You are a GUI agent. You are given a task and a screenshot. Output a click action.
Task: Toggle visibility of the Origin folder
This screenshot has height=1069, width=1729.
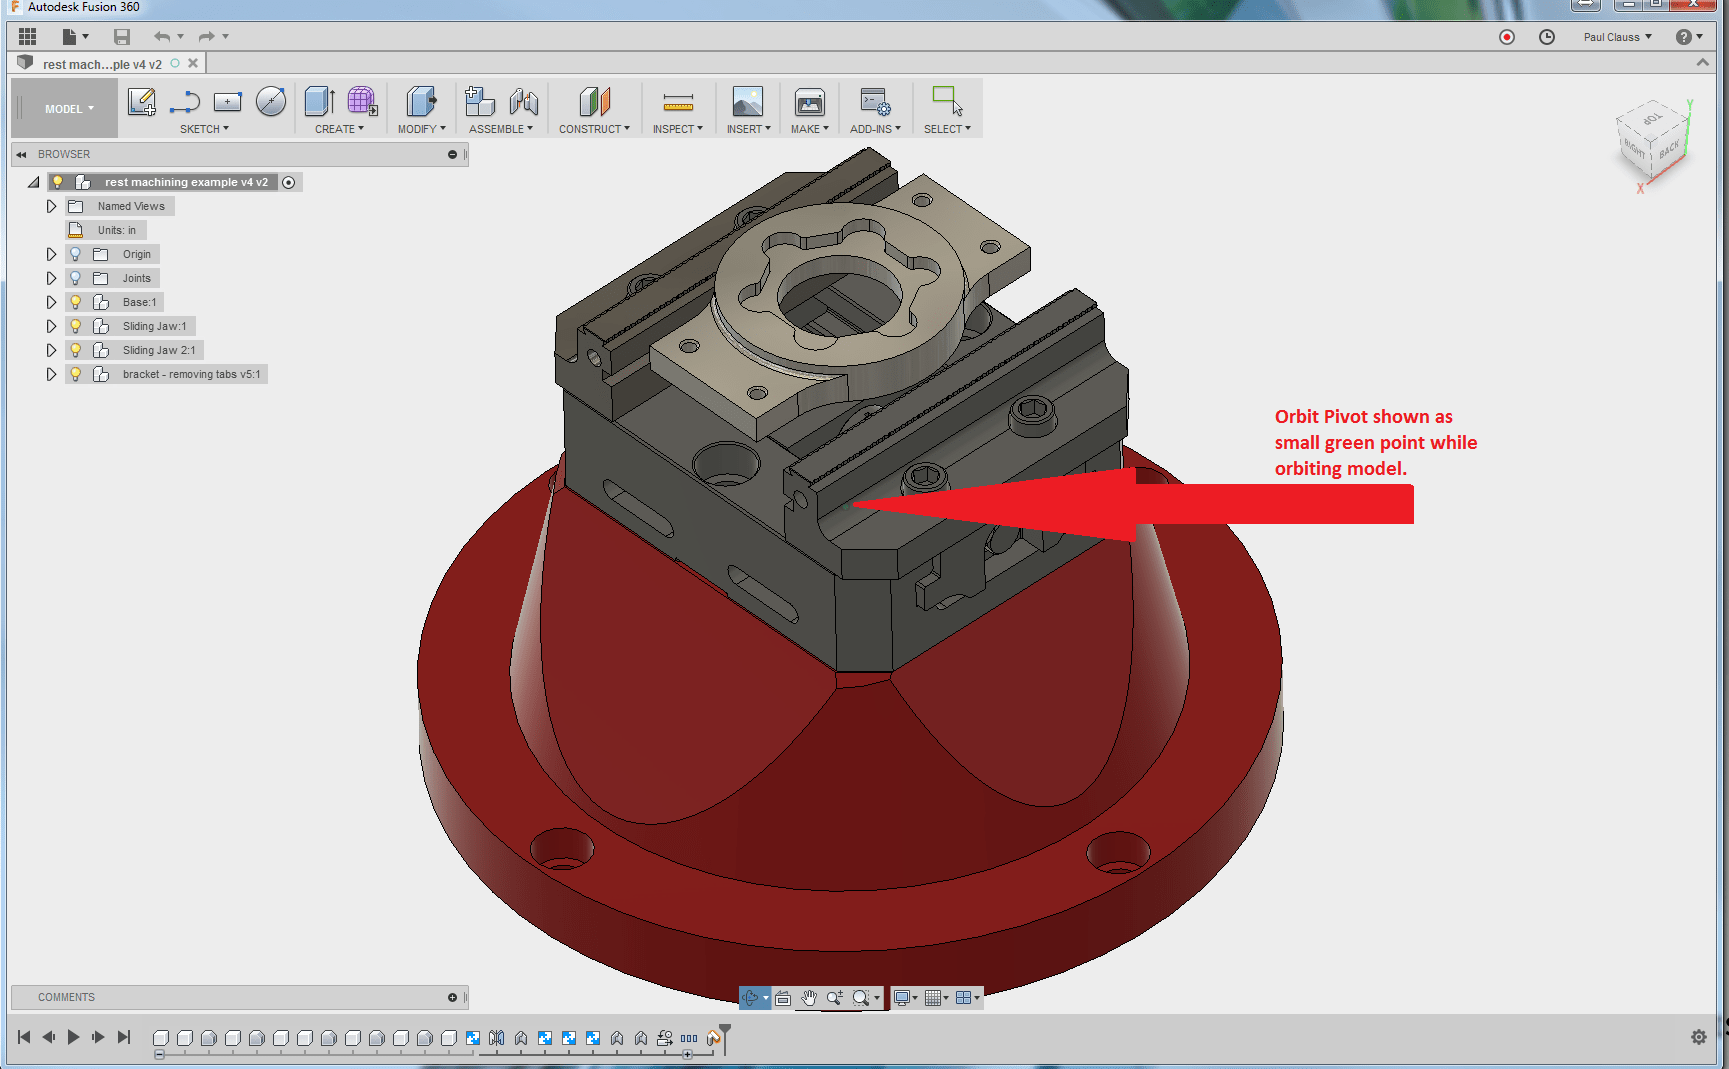(x=75, y=253)
